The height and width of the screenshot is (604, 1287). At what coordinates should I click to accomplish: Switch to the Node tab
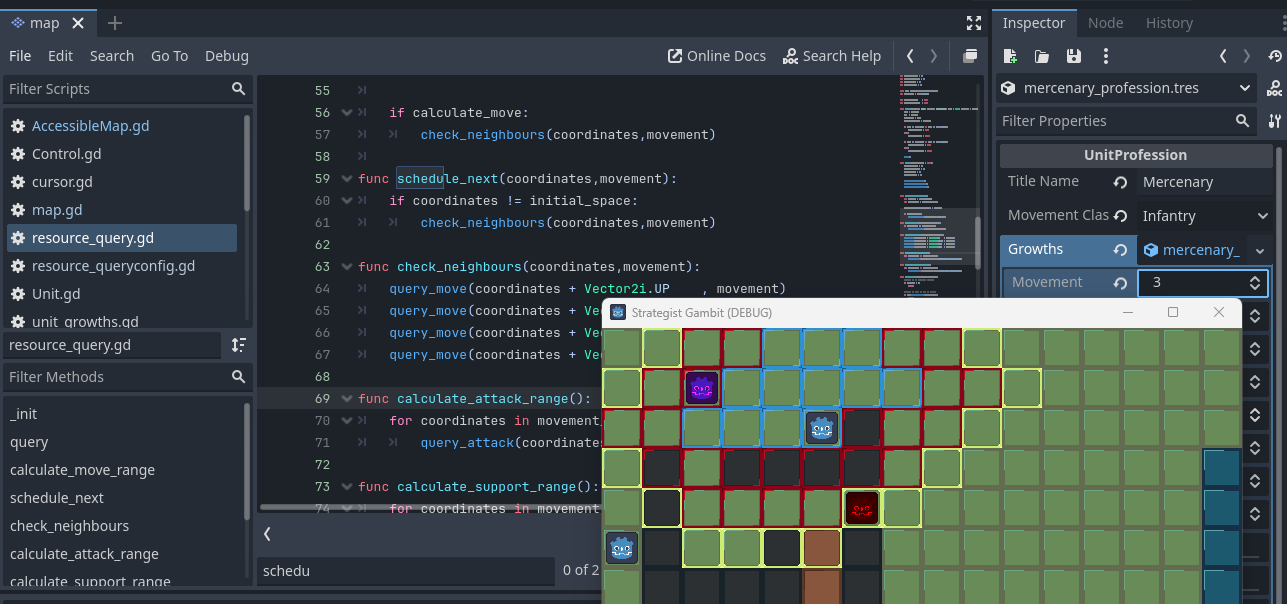click(1105, 22)
